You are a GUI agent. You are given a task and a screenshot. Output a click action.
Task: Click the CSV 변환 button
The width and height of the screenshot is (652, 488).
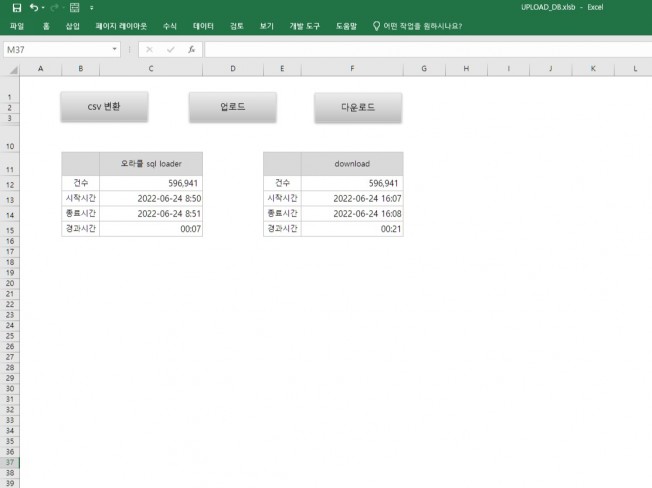point(104,107)
